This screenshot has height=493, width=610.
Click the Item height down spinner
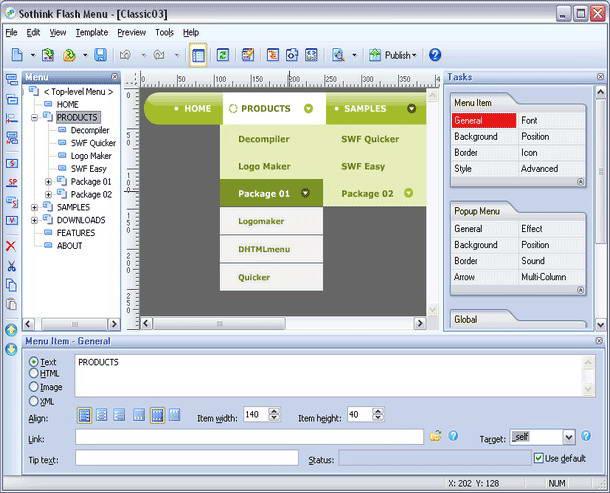pyautogui.click(x=378, y=418)
